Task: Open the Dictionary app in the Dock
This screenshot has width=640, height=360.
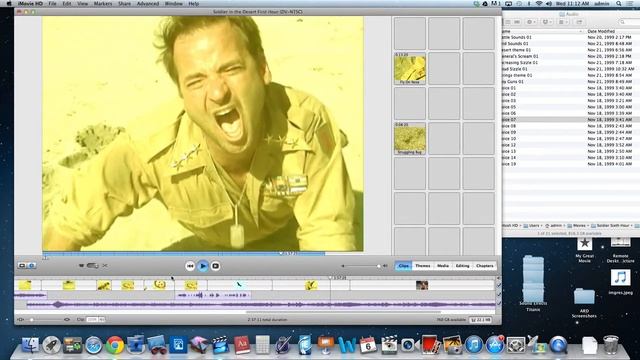Action: pos(242,345)
